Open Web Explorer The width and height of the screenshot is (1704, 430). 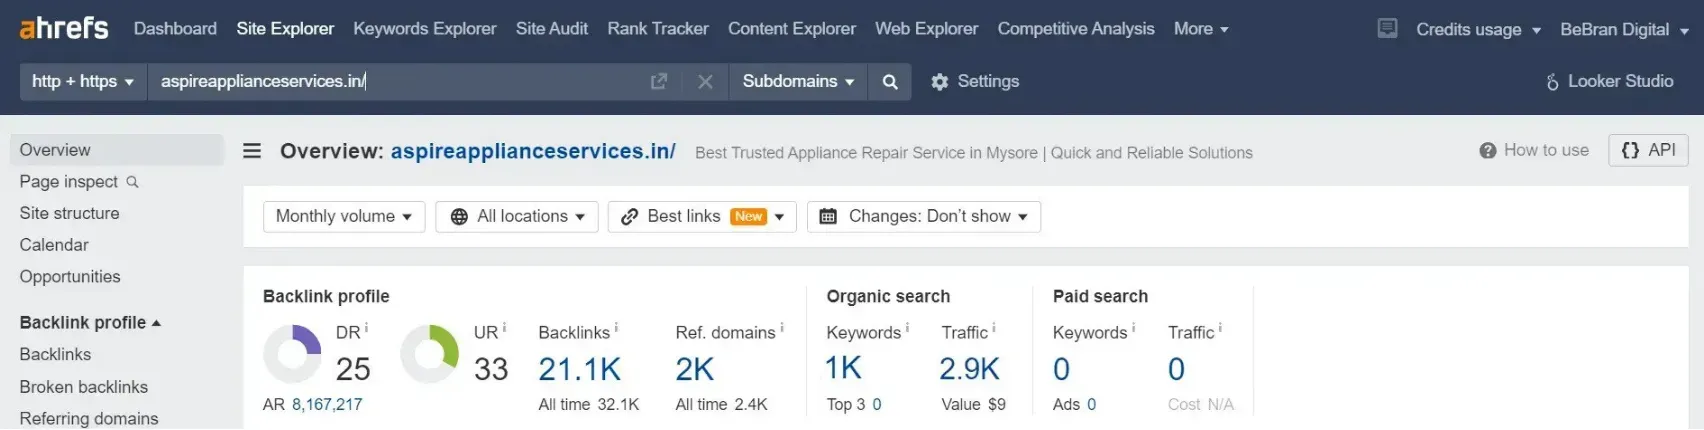927,29
